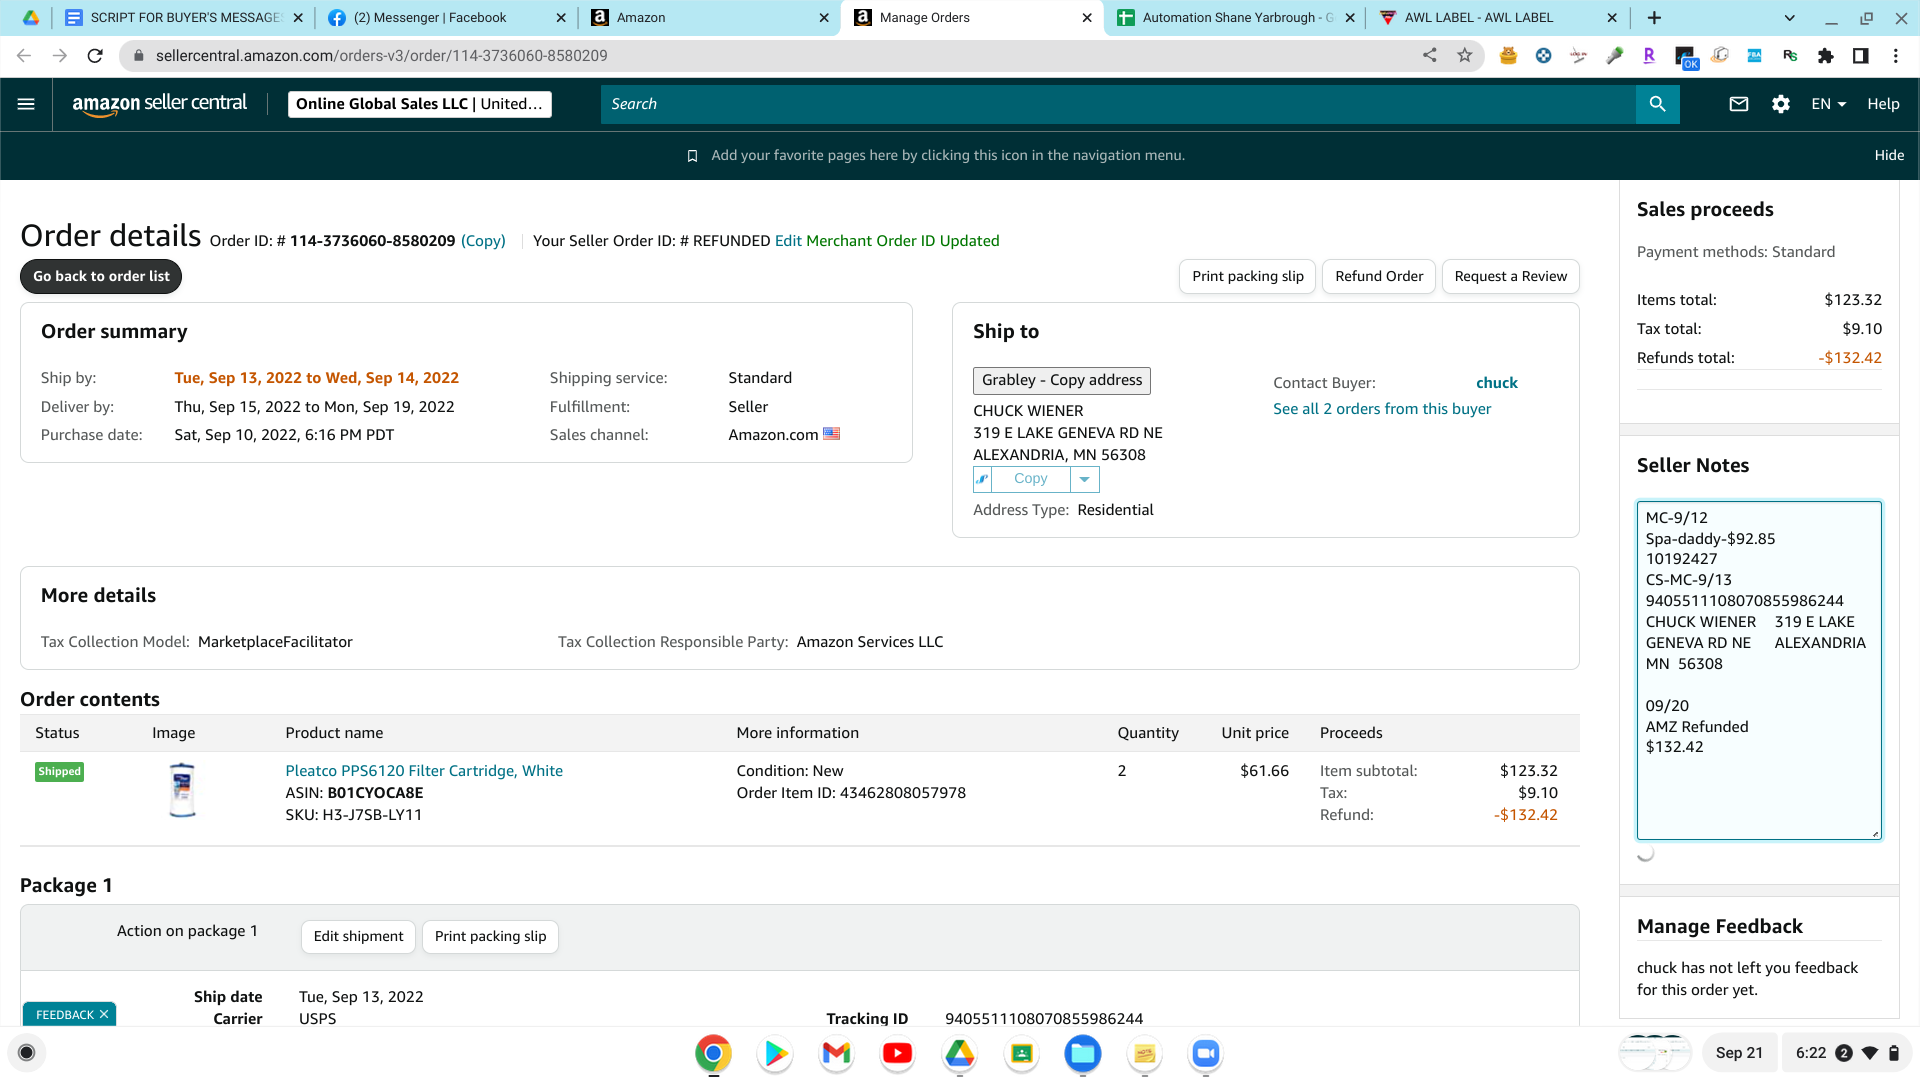Open the EN language dropdown

1829,104
